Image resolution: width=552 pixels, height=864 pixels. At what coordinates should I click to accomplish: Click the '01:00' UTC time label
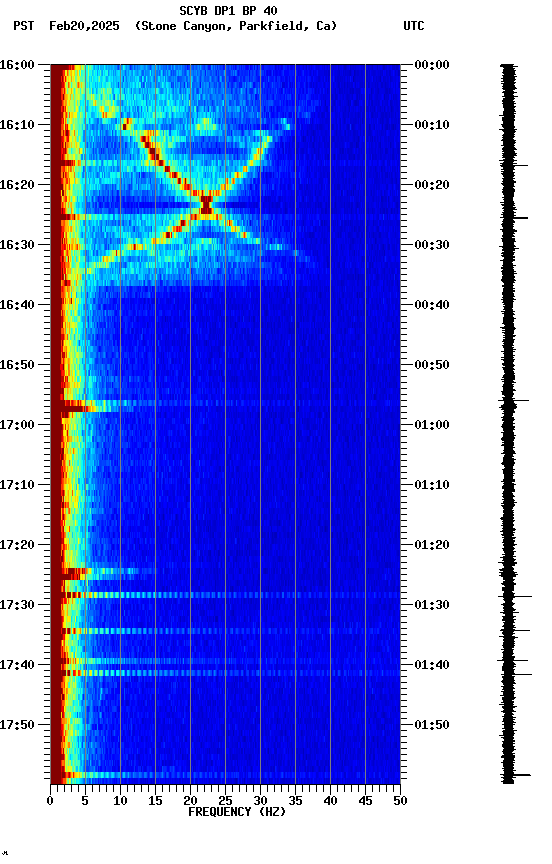[x=432, y=425]
